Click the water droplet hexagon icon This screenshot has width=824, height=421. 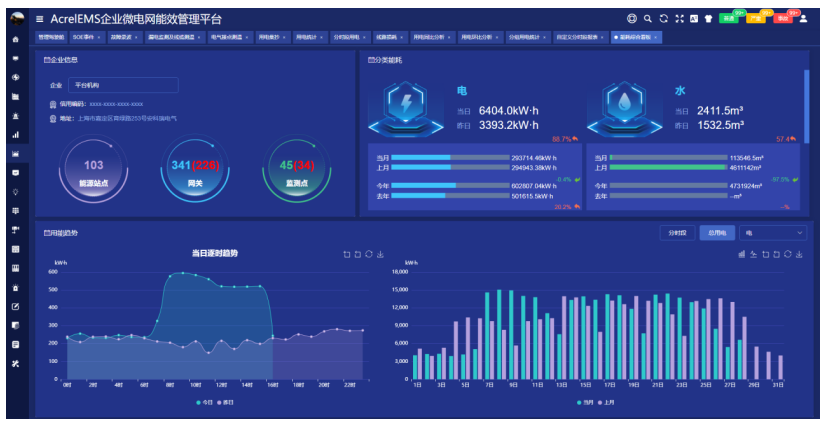click(x=624, y=109)
